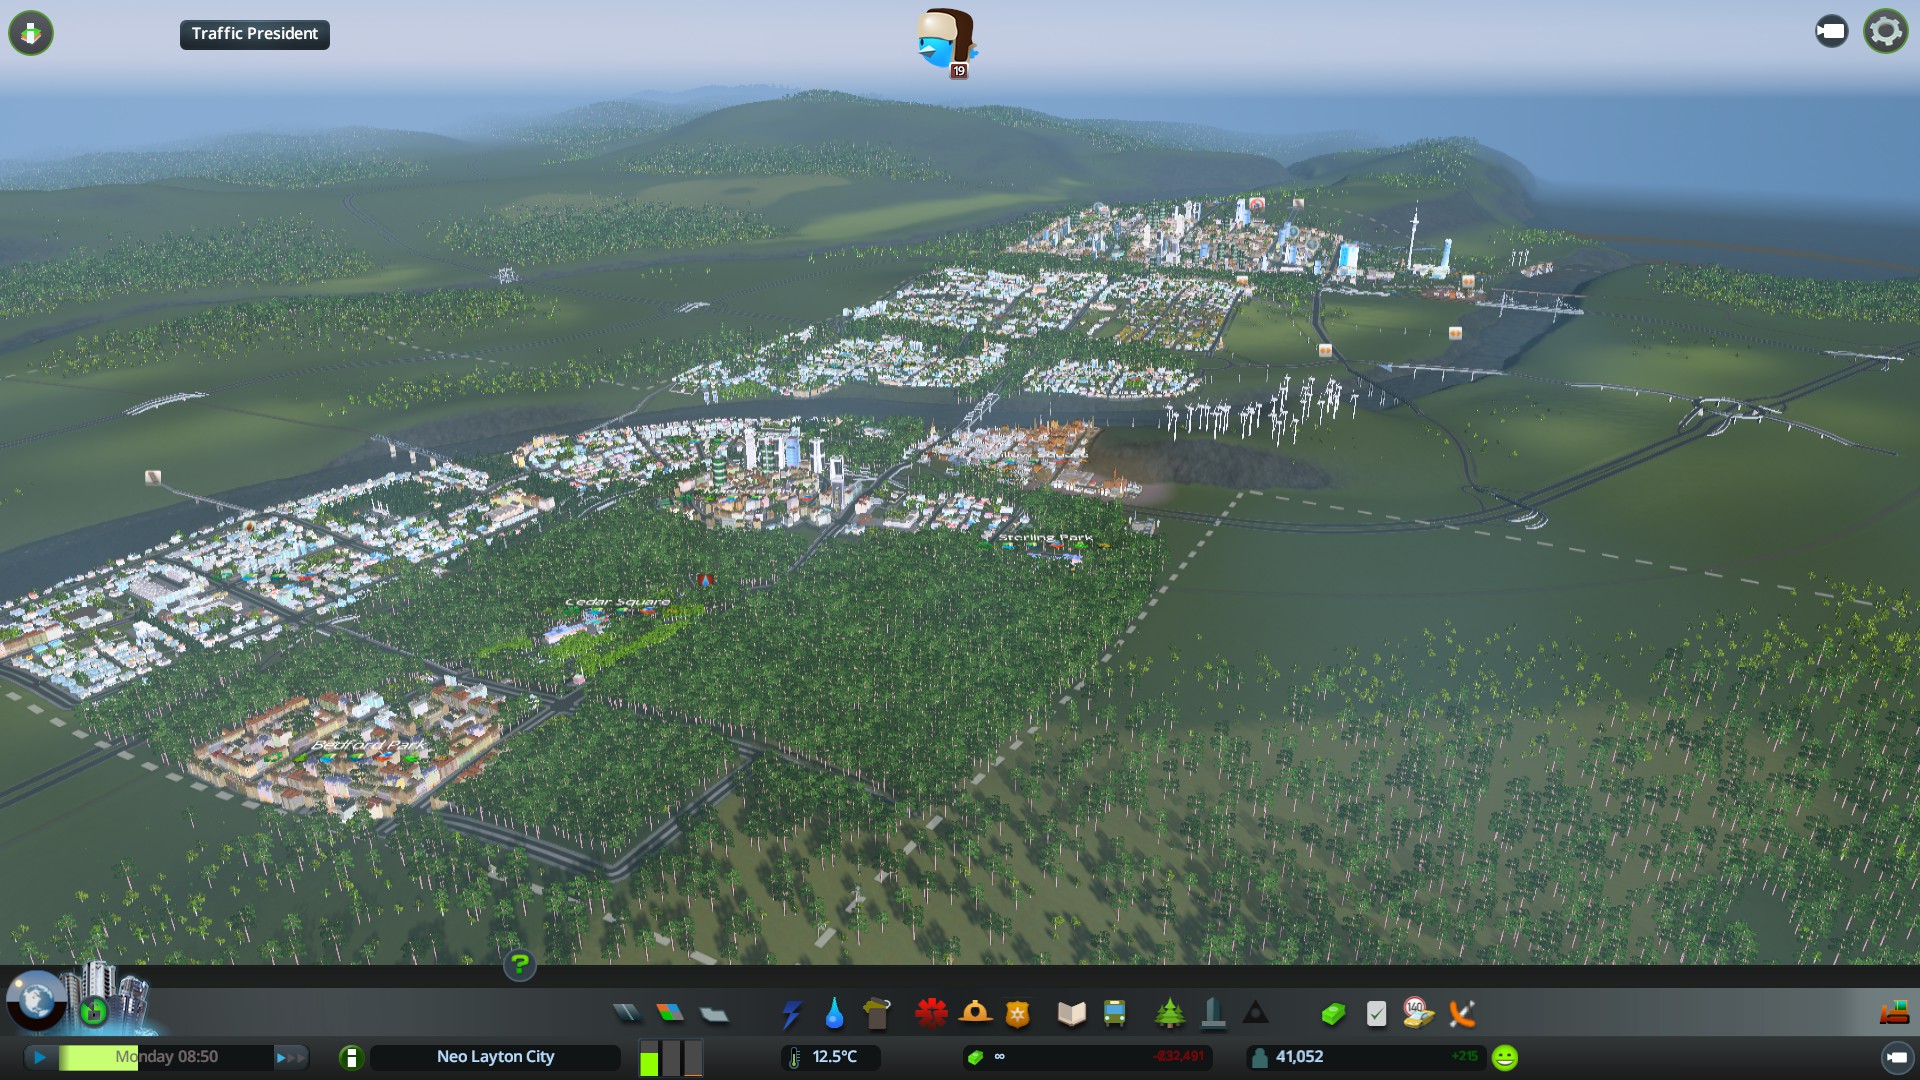Open the Education menu

pos(1071,1014)
